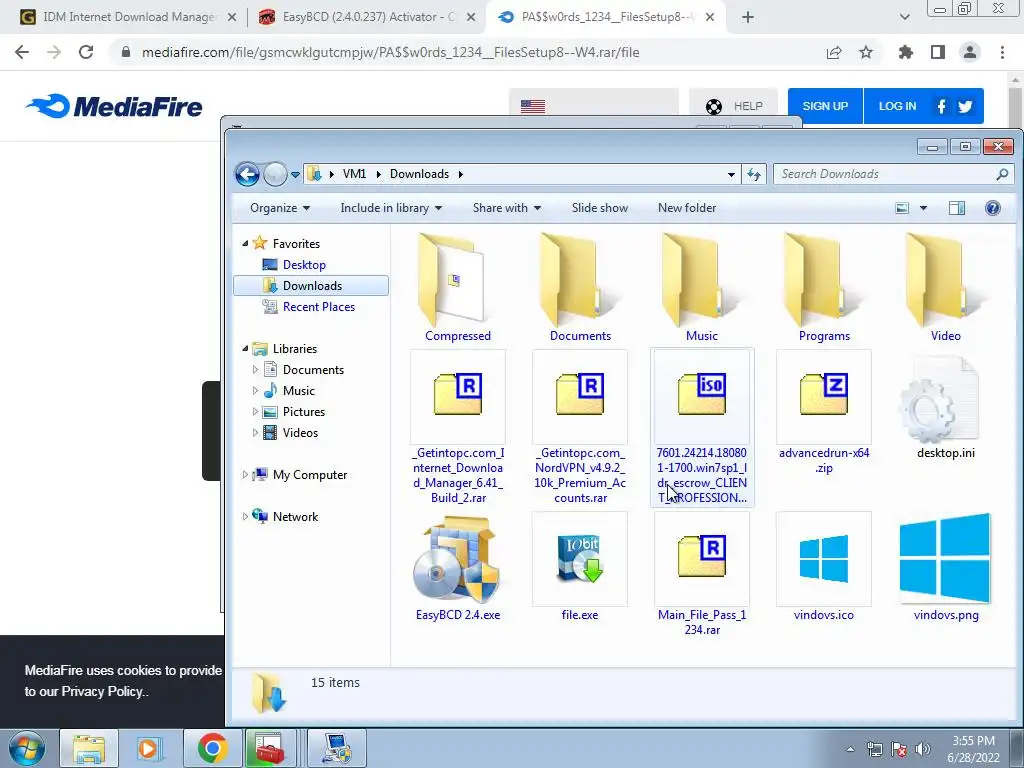The height and width of the screenshot is (768, 1024).
Task: Open recent pages dropdown beside nav arrows
Action: point(295,175)
